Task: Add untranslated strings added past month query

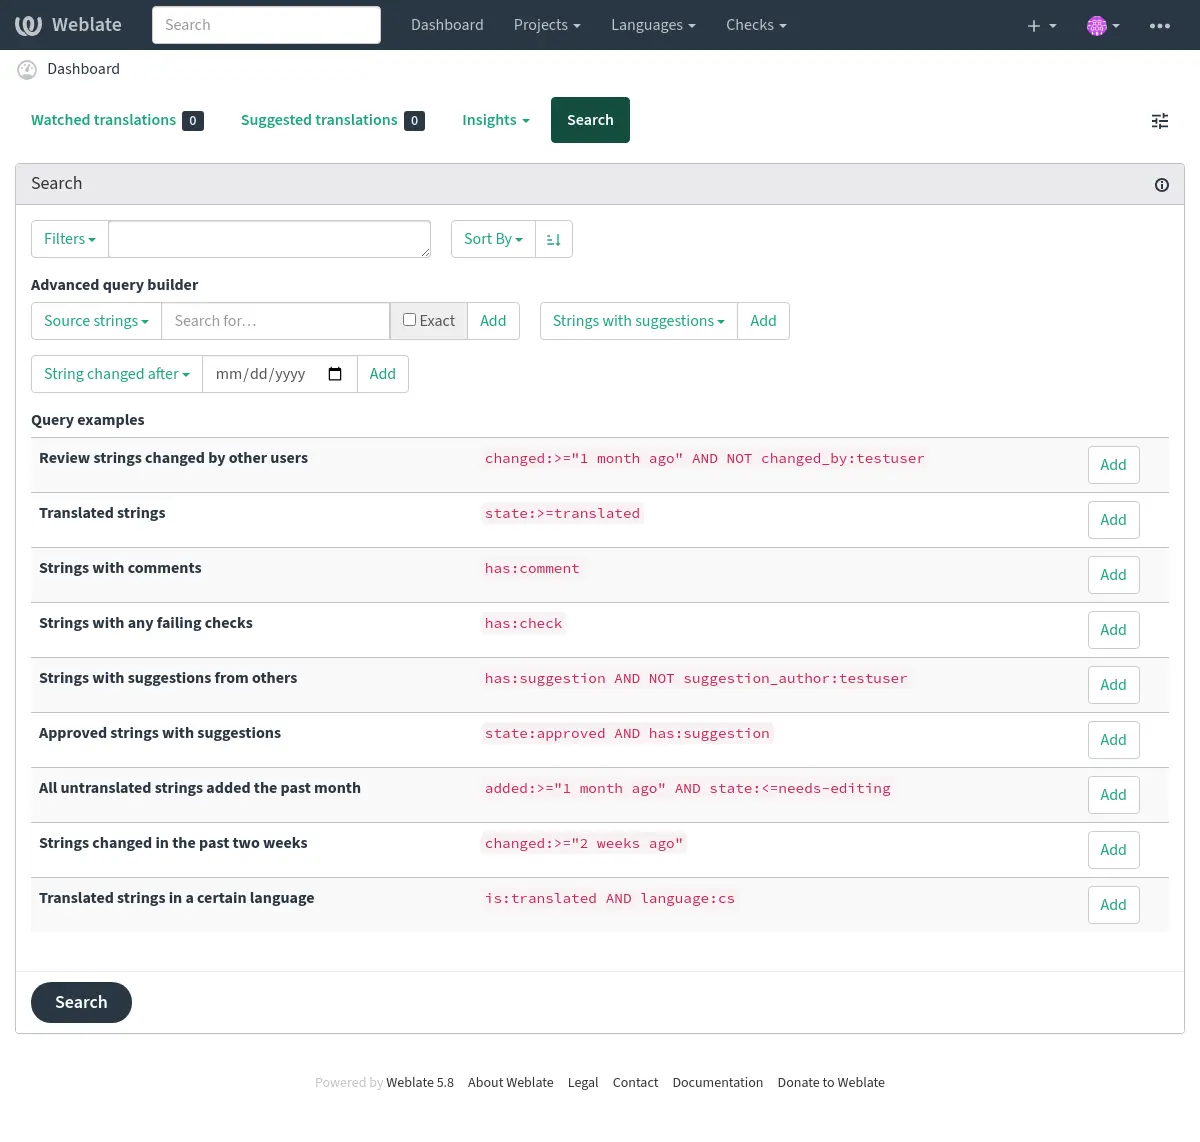Action: pos(1113,795)
